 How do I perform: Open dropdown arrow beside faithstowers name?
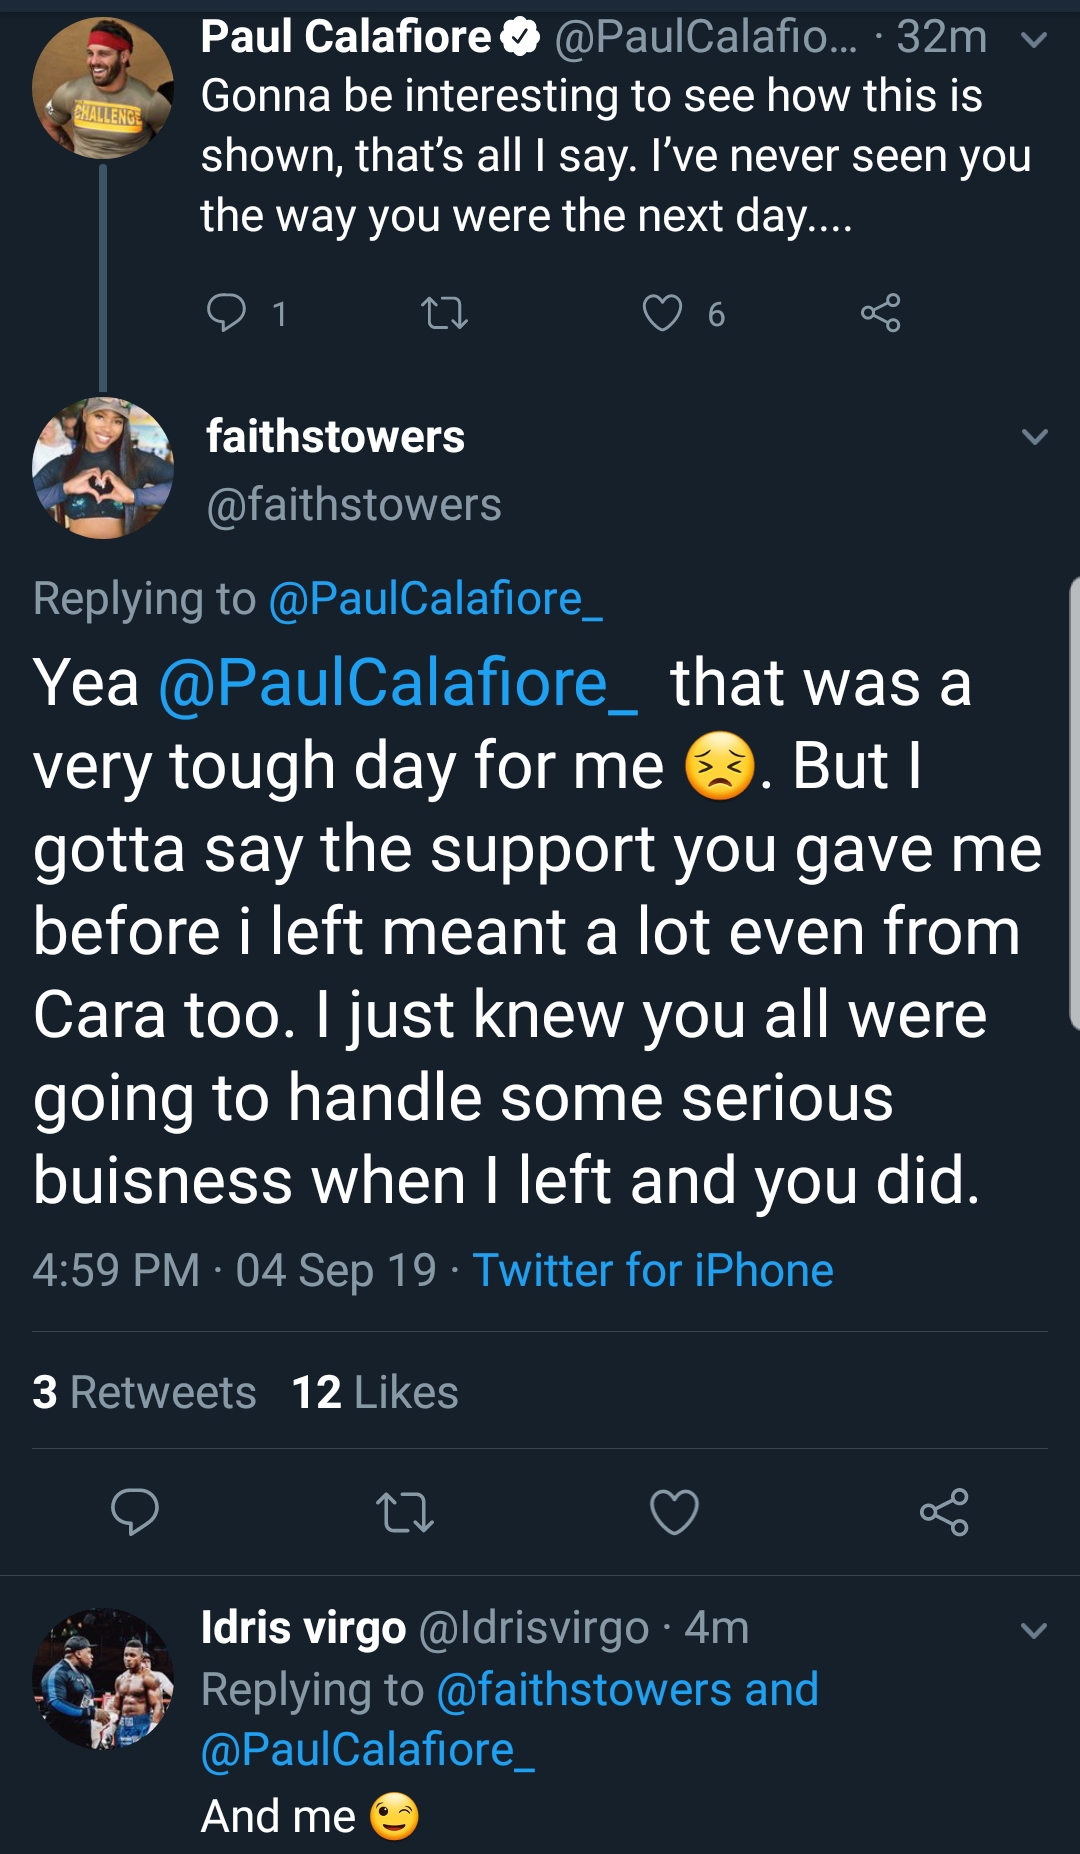pos(1034,436)
